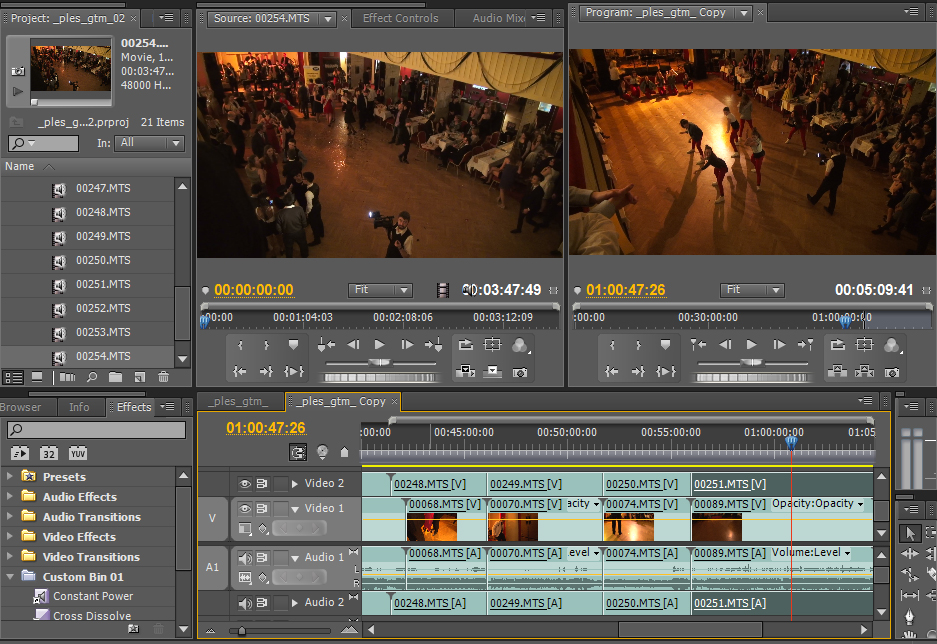Switch Project panel to icon view
The image size is (937, 644).
point(37,378)
